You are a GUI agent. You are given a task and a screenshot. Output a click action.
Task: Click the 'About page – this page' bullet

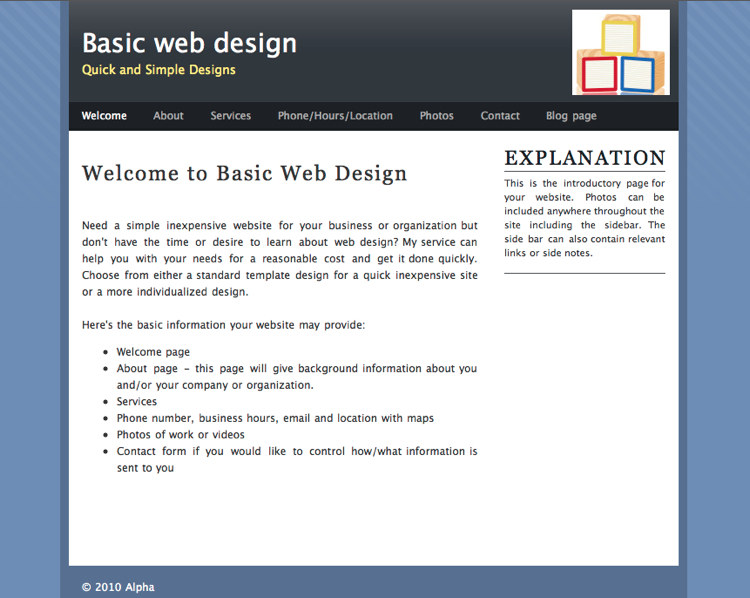297,377
